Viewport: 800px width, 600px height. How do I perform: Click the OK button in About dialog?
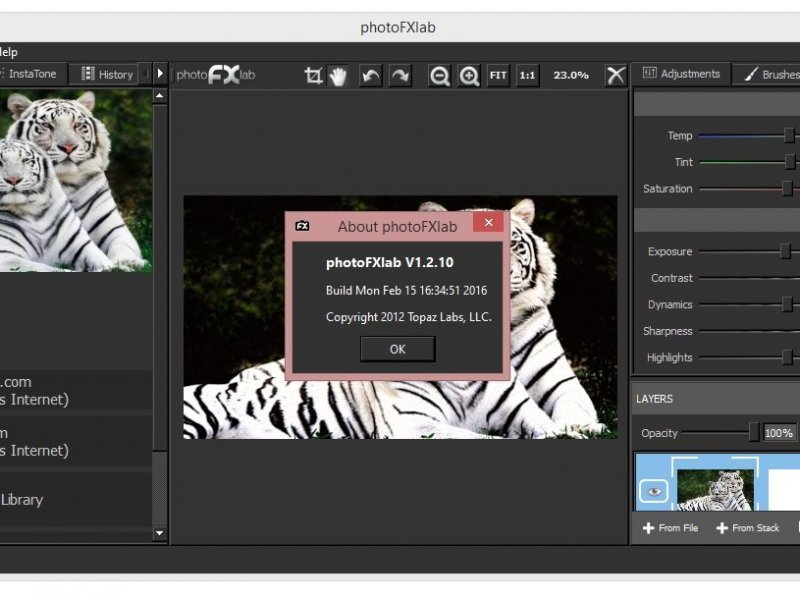(397, 349)
